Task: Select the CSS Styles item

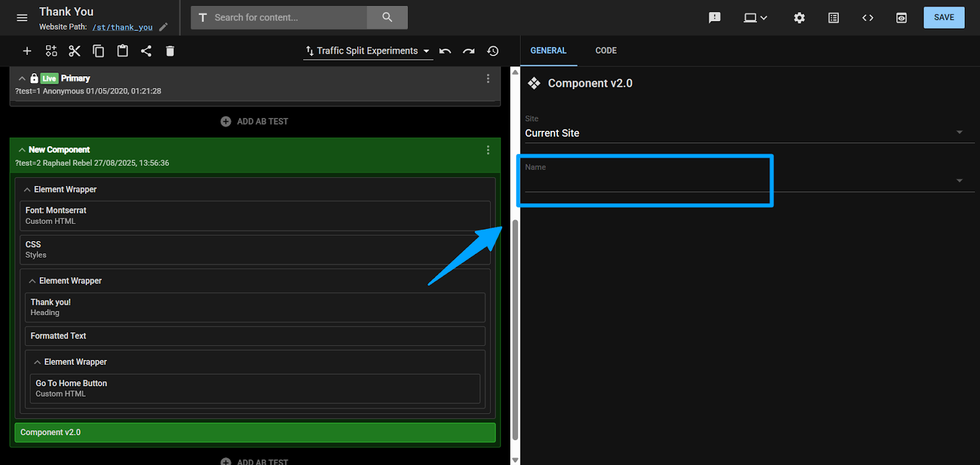Action: [255, 249]
